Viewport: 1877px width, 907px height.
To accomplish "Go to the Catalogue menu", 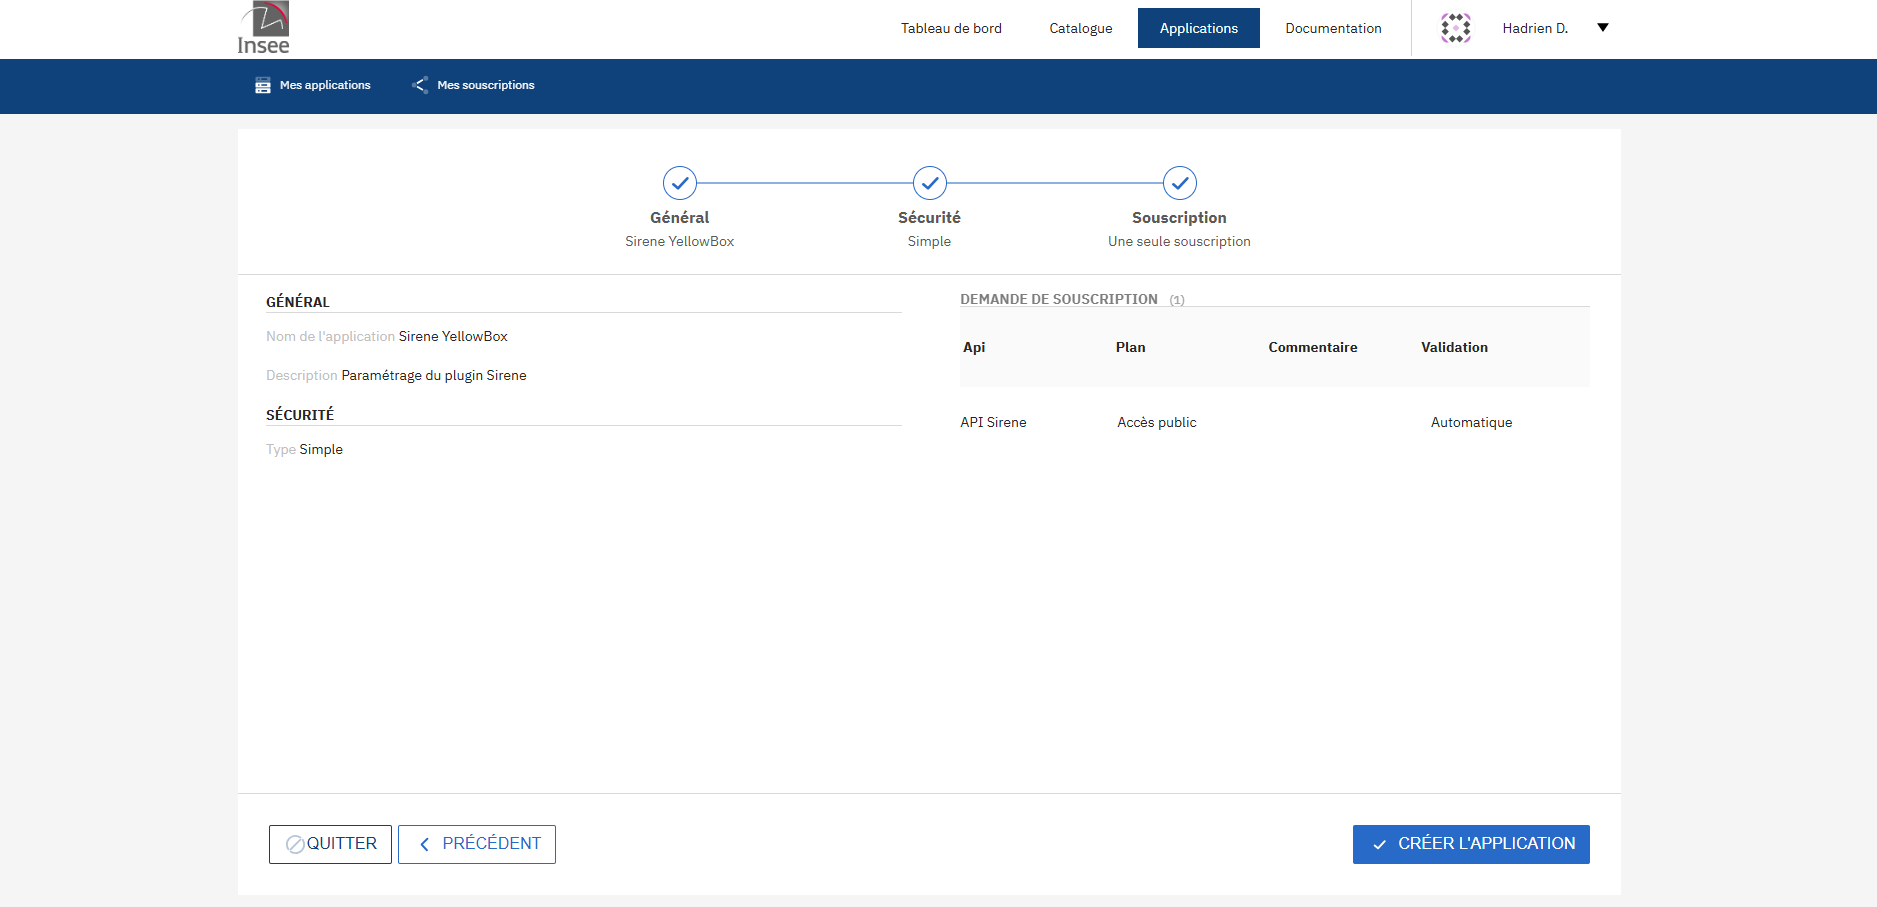I will point(1080,28).
